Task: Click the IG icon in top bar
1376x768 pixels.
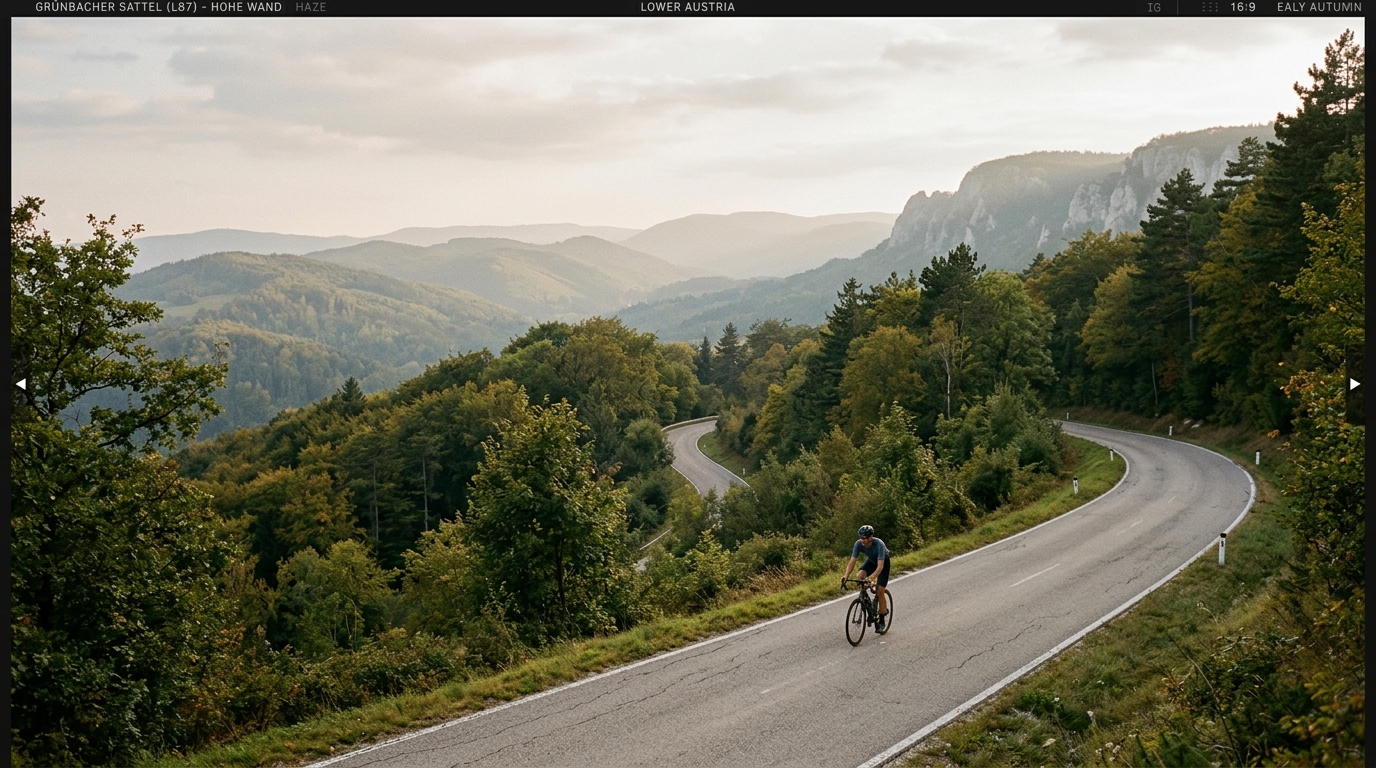Action: (1154, 7)
